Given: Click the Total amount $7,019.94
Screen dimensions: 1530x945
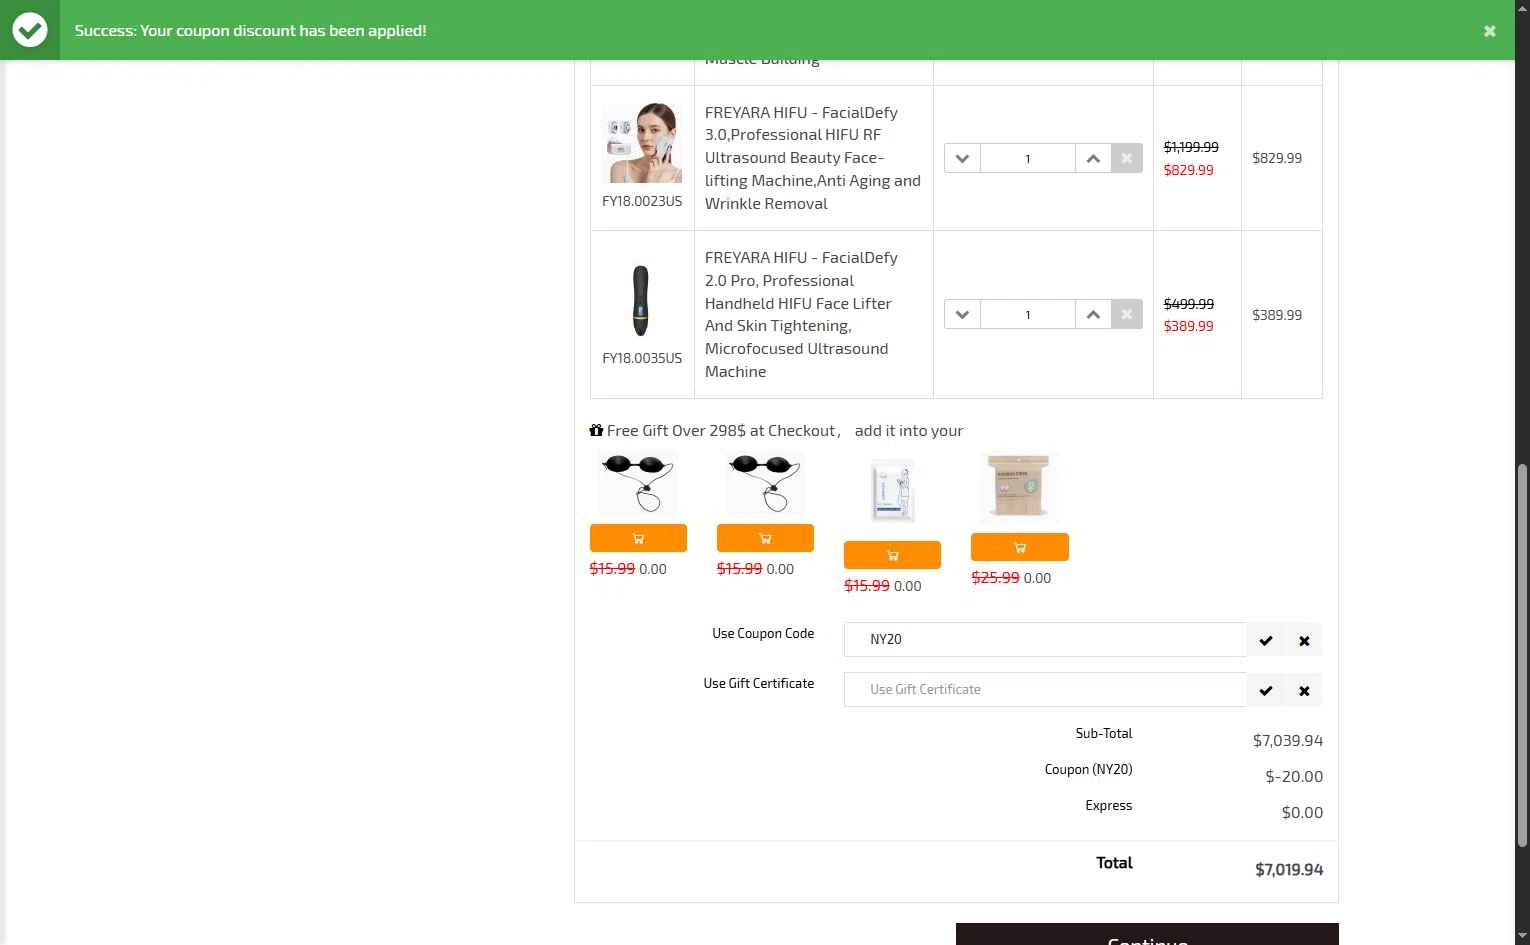Looking at the screenshot, I should 1289,870.
